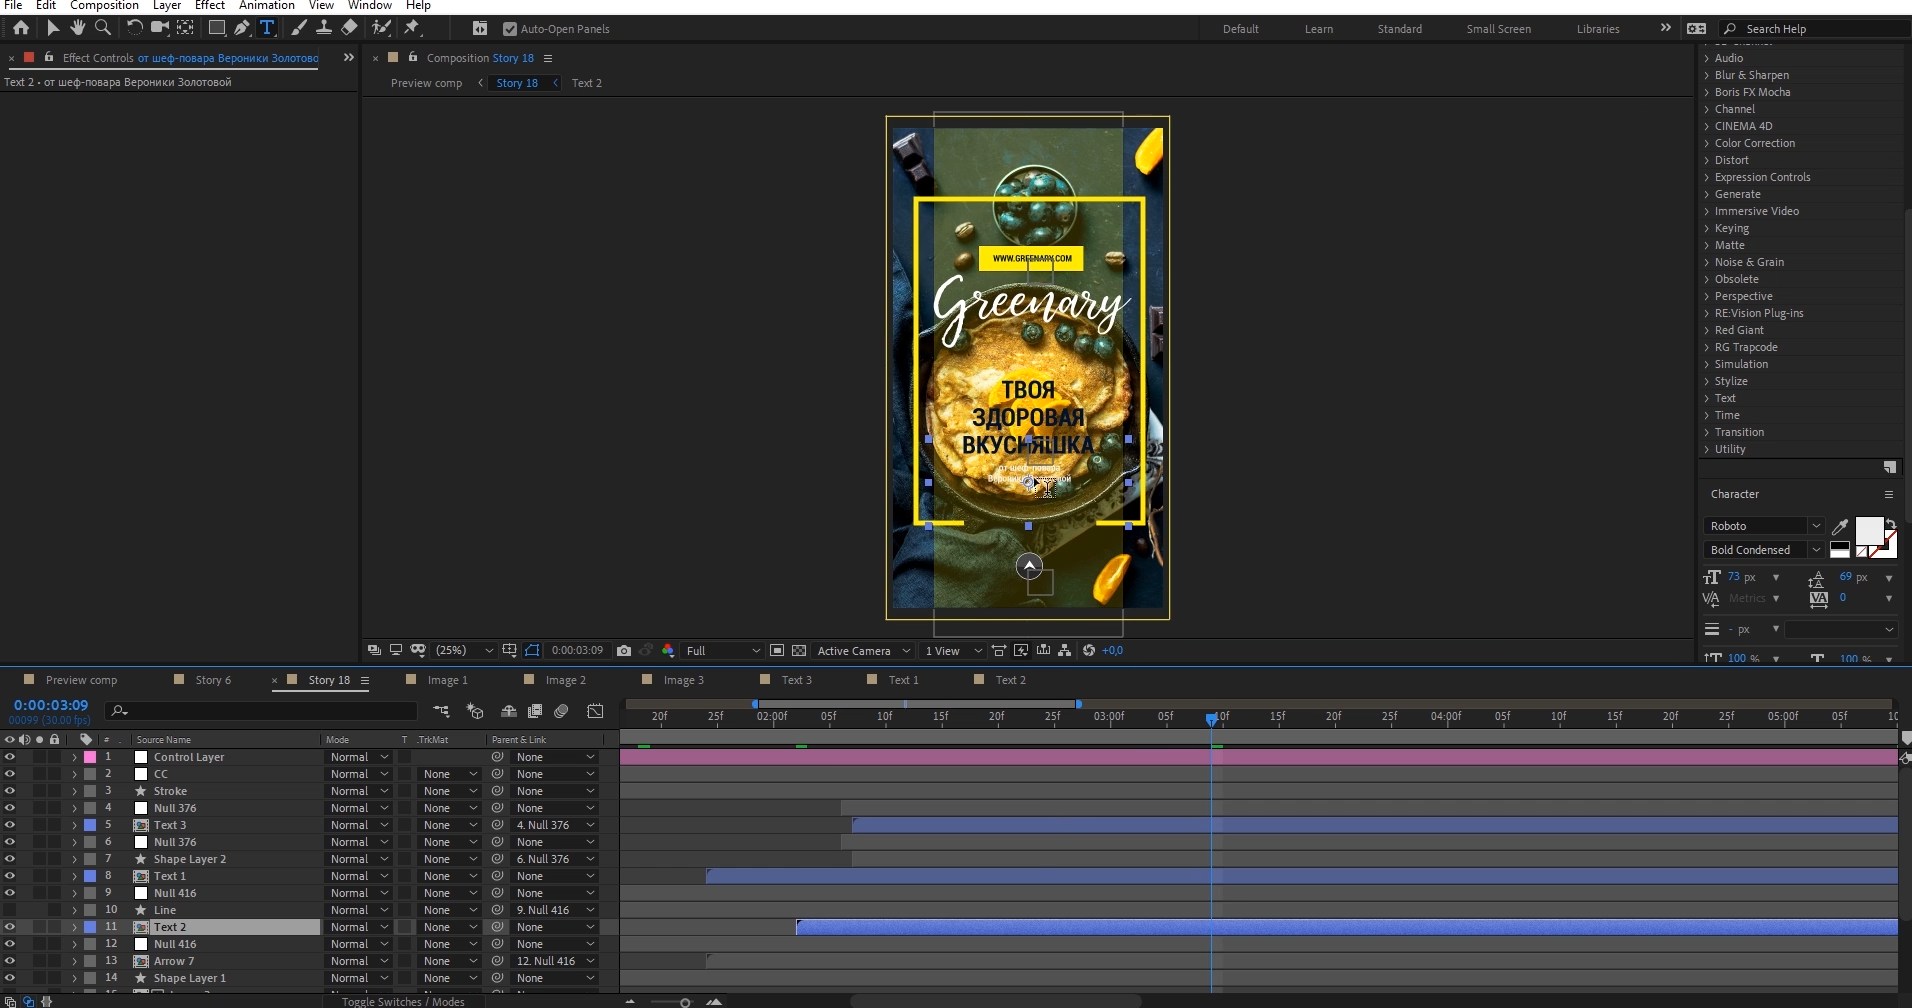Hide the Control Layer via its eye
Image resolution: width=1912 pixels, height=1008 pixels.
pyautogui.click(x=10, y=757)
